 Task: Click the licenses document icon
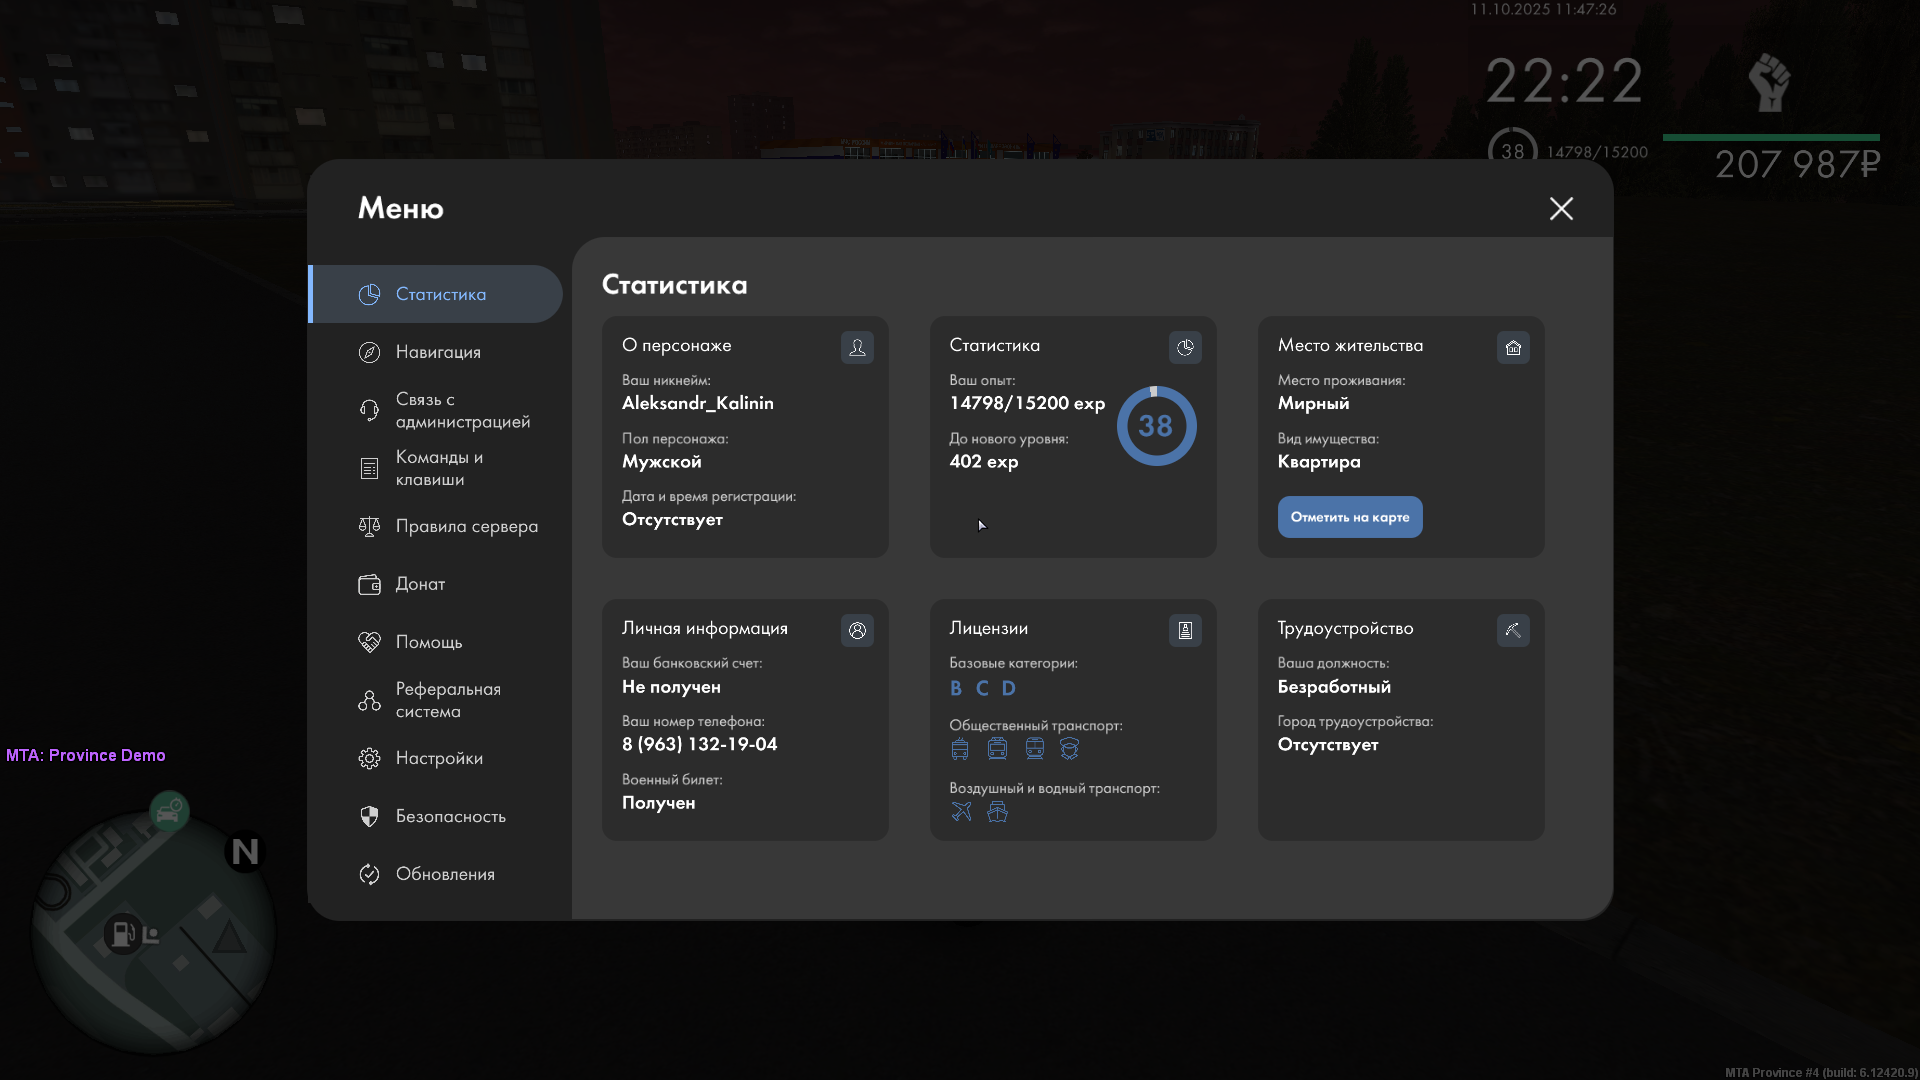click(1185, 630)
